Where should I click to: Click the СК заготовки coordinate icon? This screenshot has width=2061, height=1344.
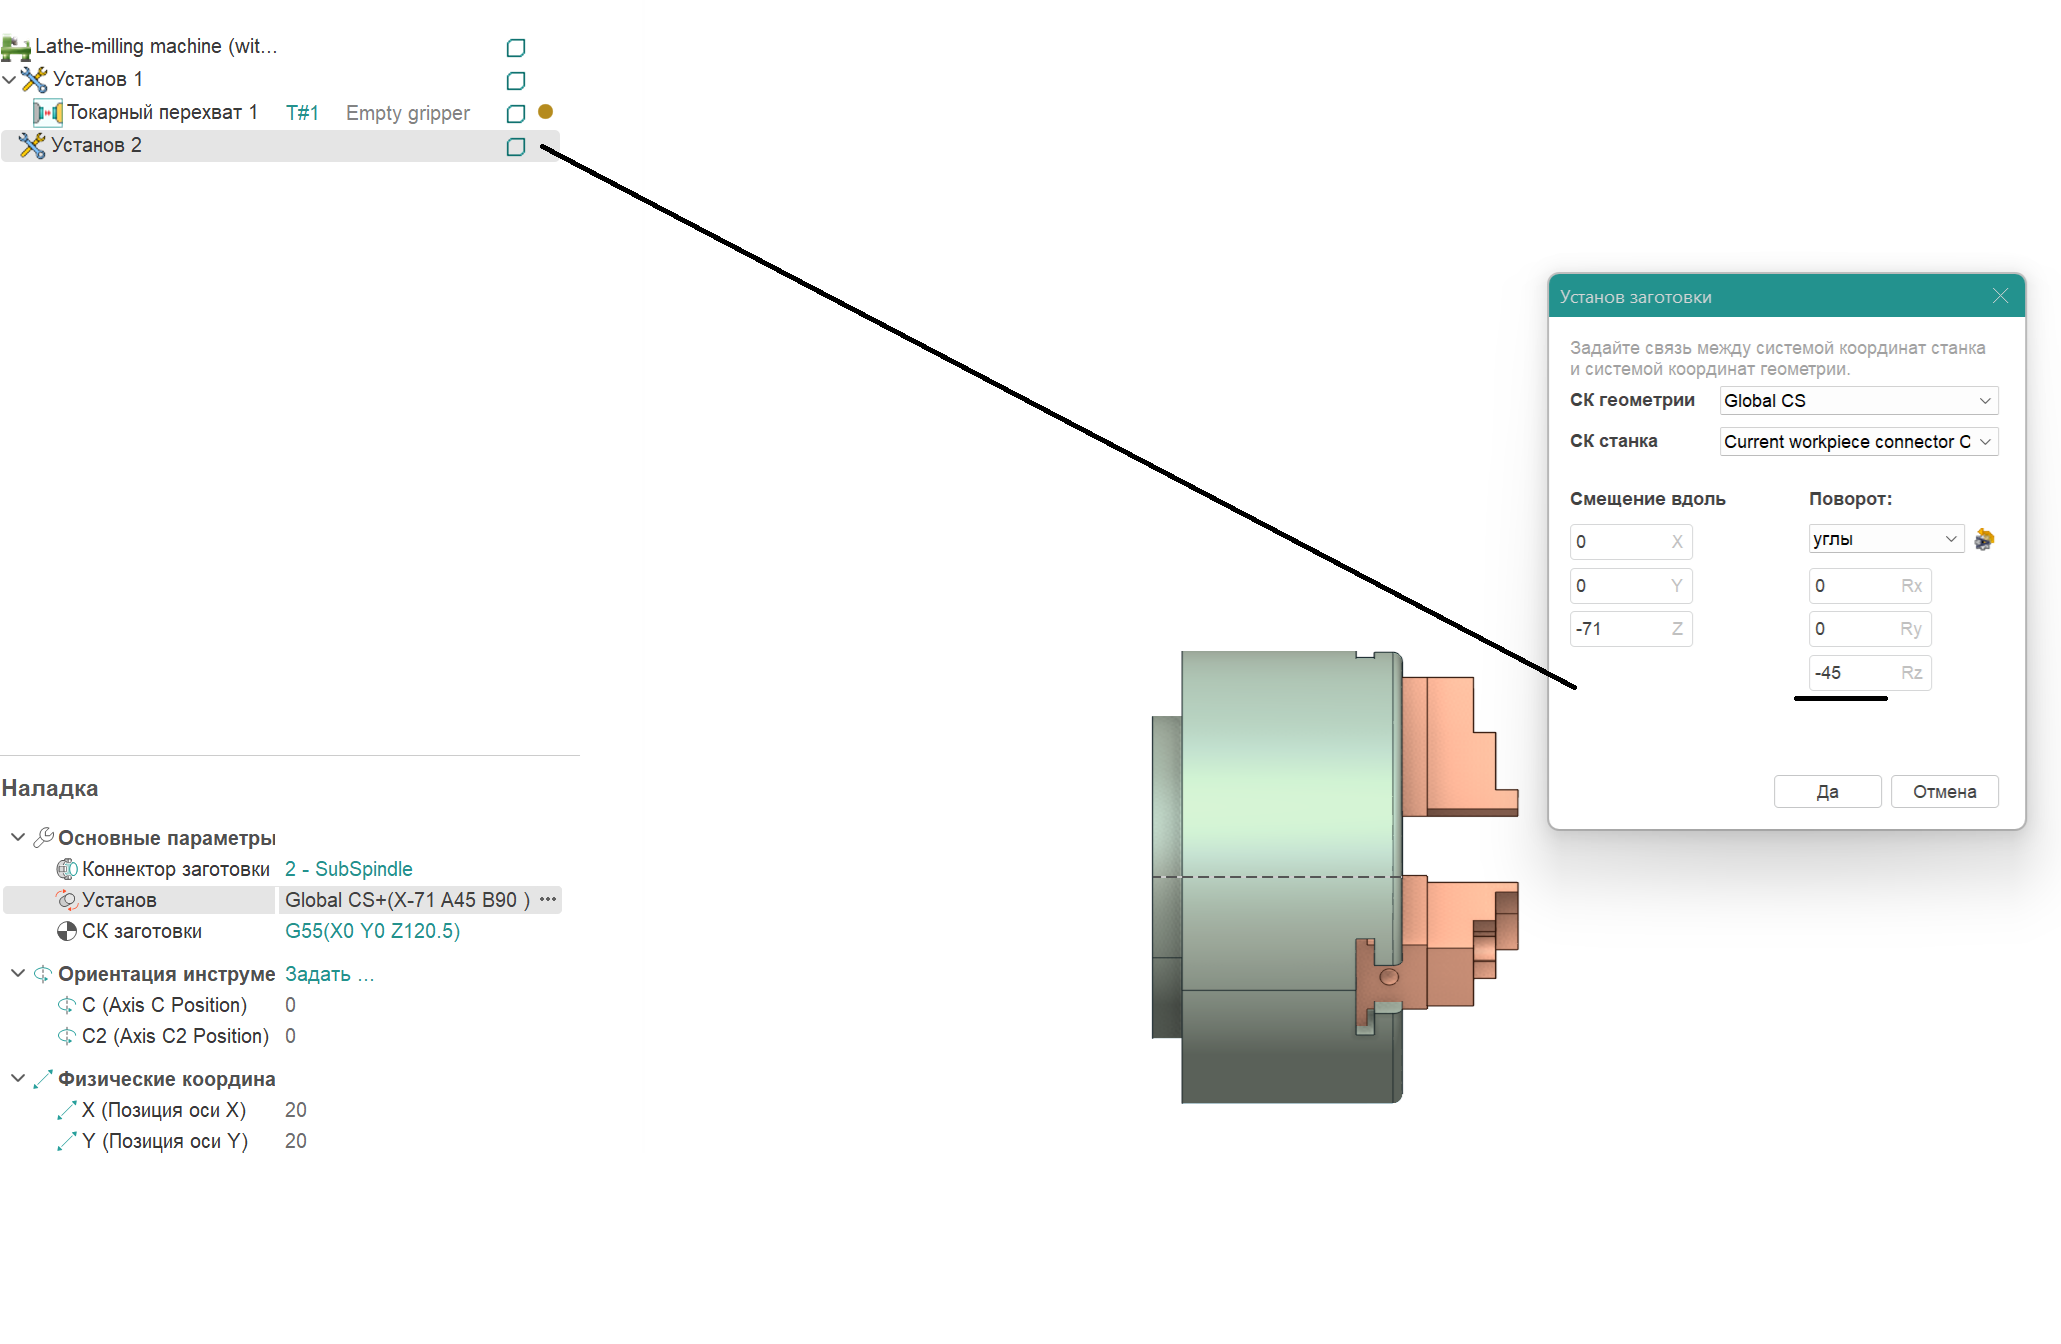click(x=67, y=931)
